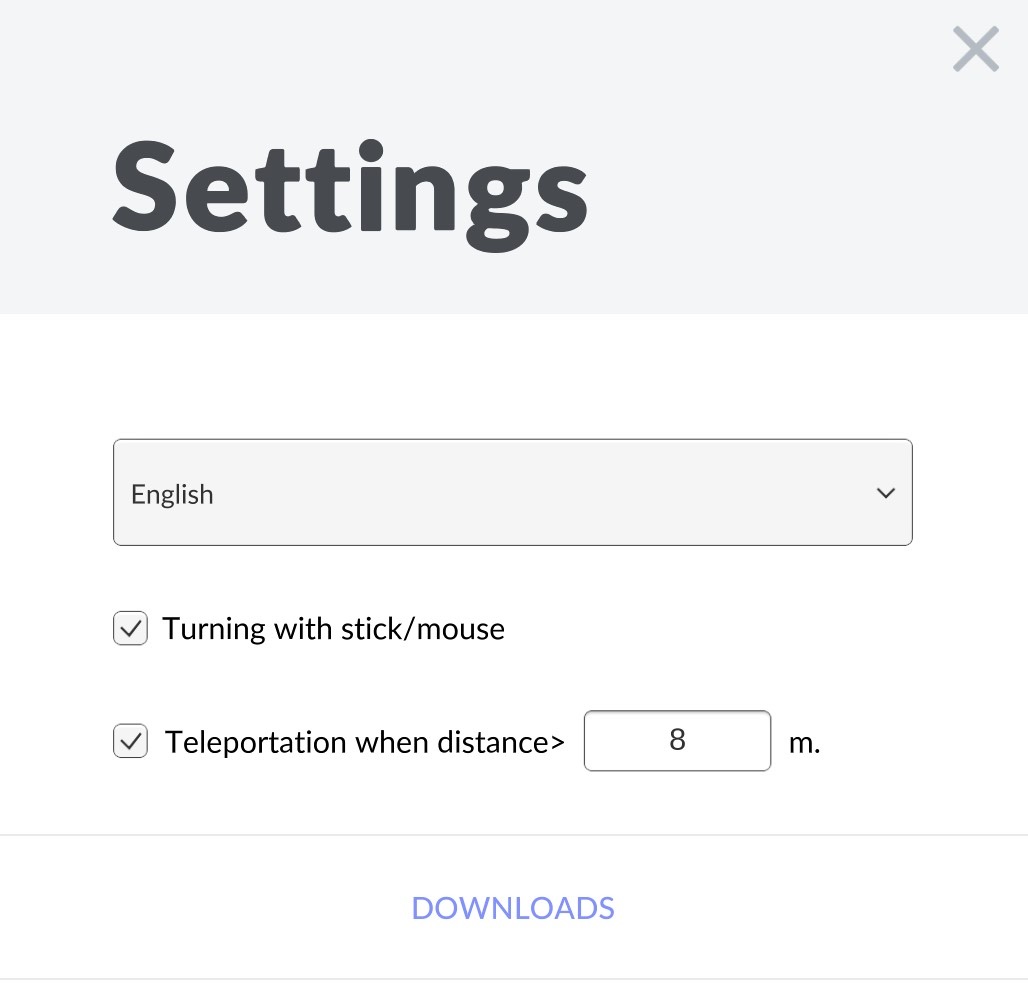Open the English language dropdown
The height and width of the screenshot is (988, 1028).
tap(512, 492)
